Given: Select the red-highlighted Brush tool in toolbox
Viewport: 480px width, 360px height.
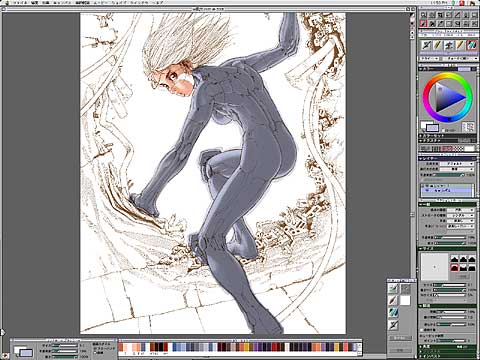Looking at the screenshot, I should [424, 23].
